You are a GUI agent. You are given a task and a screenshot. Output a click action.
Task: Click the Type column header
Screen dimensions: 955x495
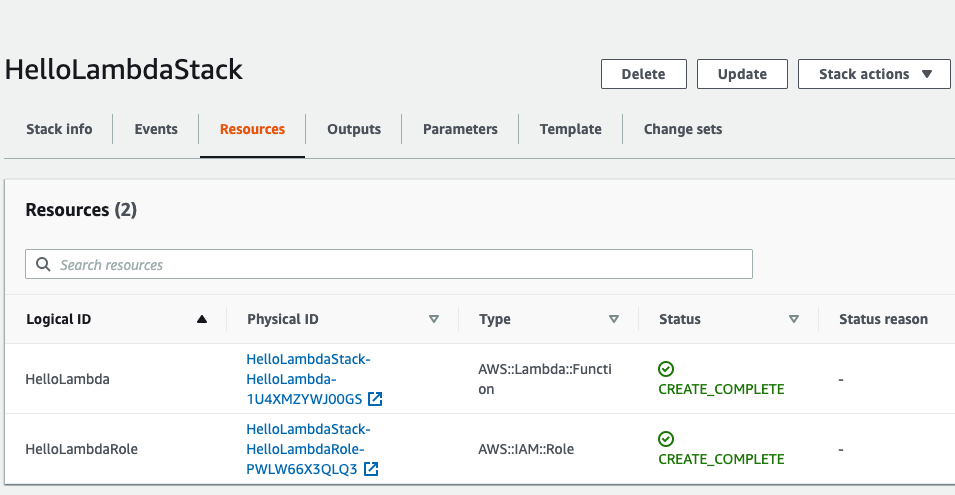point(495,319)
